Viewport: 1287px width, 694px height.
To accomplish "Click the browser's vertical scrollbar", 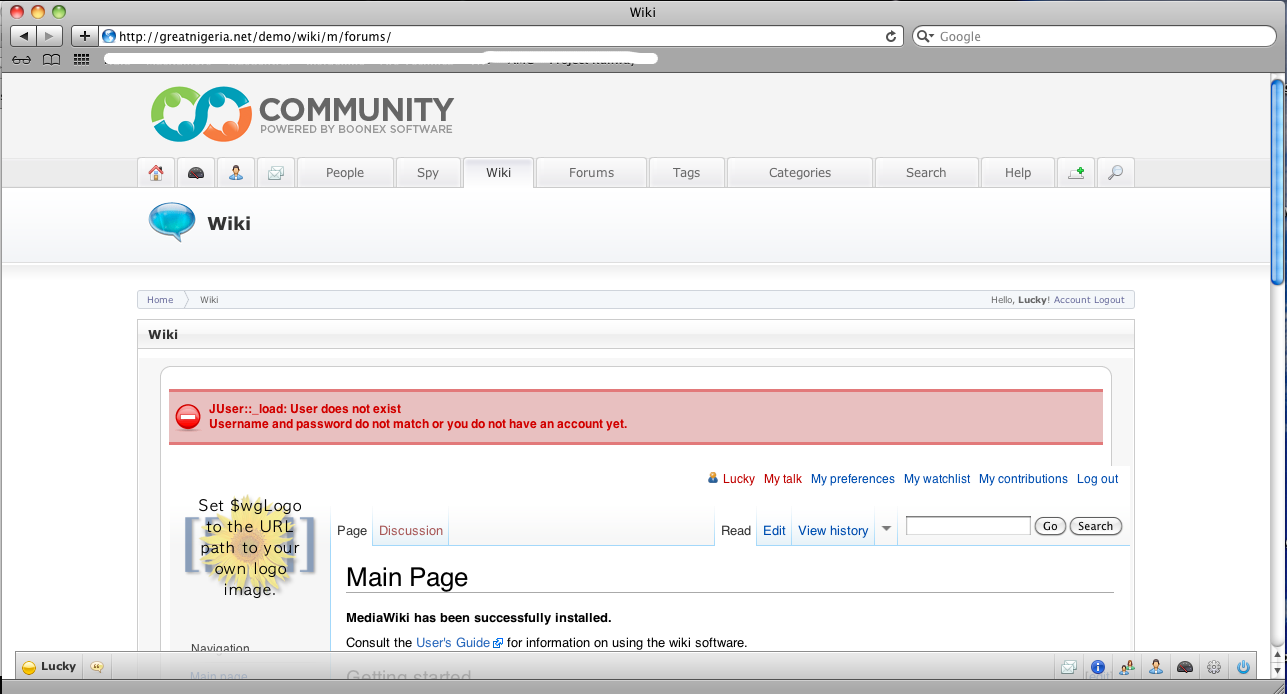I will (x=1279, y=180).
